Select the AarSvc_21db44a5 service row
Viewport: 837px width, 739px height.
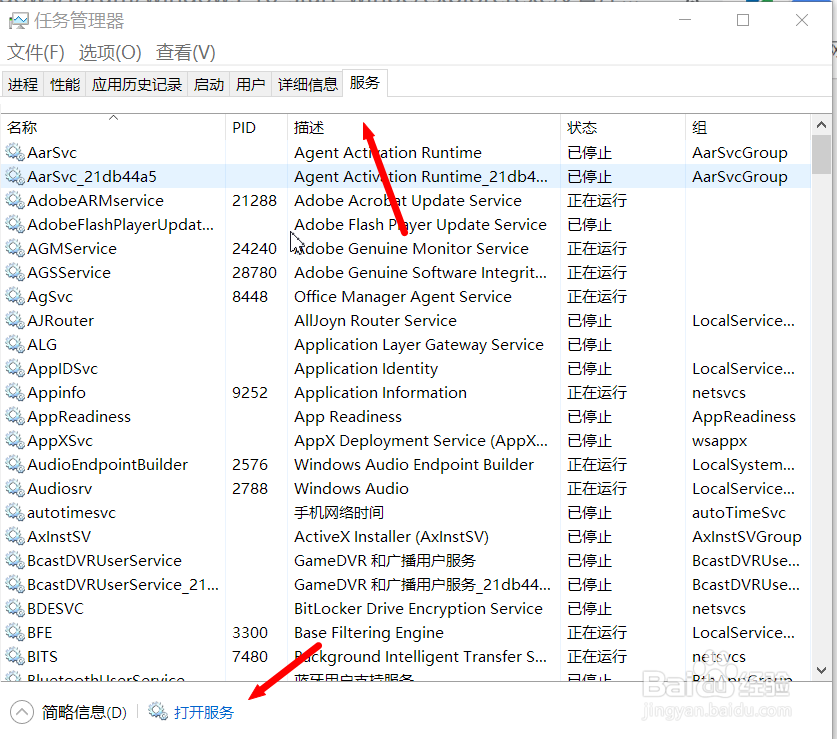(406, 176)
